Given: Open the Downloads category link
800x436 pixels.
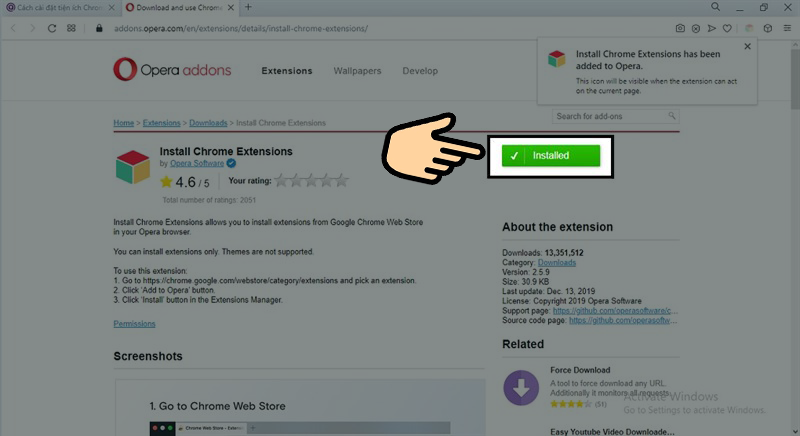Looking at the screenshot, I should (557, 263).
